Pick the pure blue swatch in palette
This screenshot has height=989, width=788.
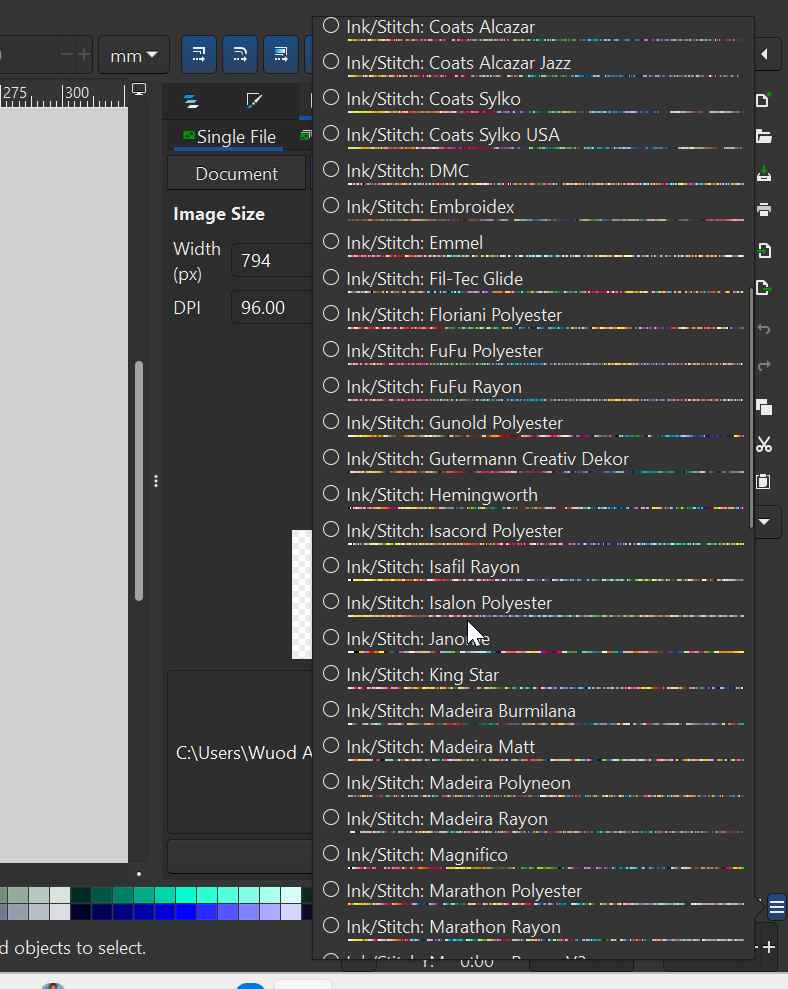pos(185,912)
